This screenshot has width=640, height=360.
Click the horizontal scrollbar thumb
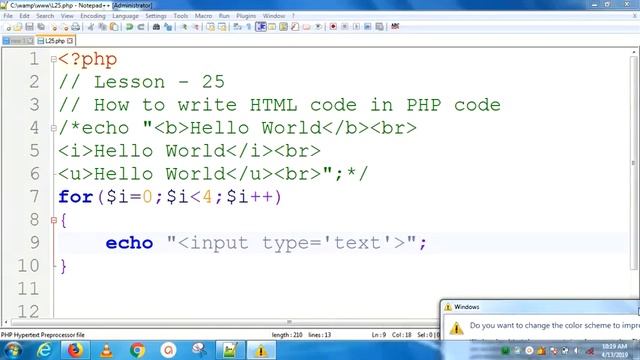coord(289,322)
